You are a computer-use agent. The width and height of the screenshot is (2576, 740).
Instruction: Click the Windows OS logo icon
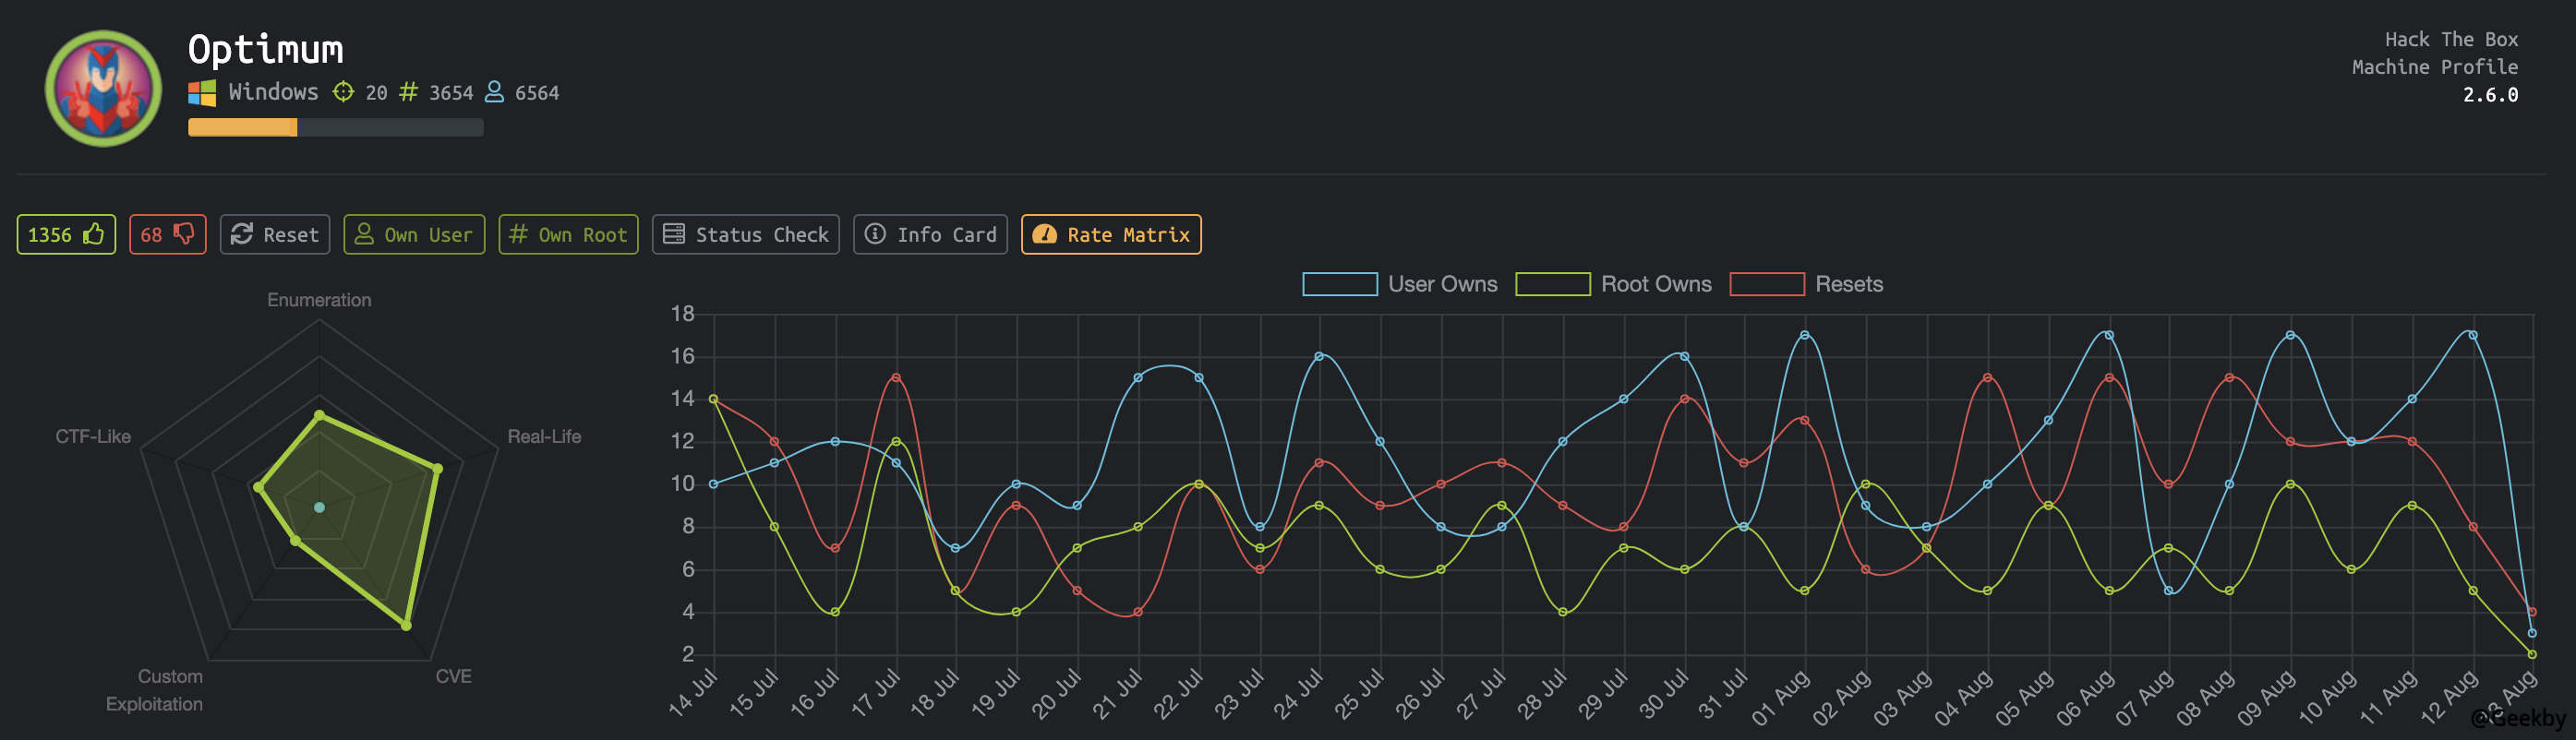202,93
